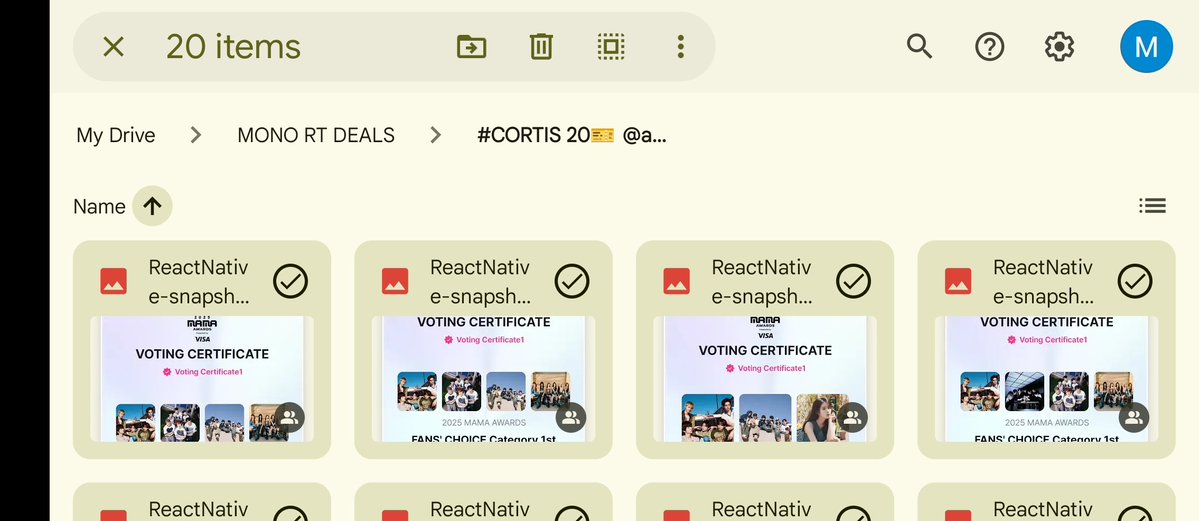Image resolution: width=1199 pixels, height=521 pixels.
Task: Click the second card's ReactNative-snapsh file name
Action: pyautogui.click(x=480, y=282)
